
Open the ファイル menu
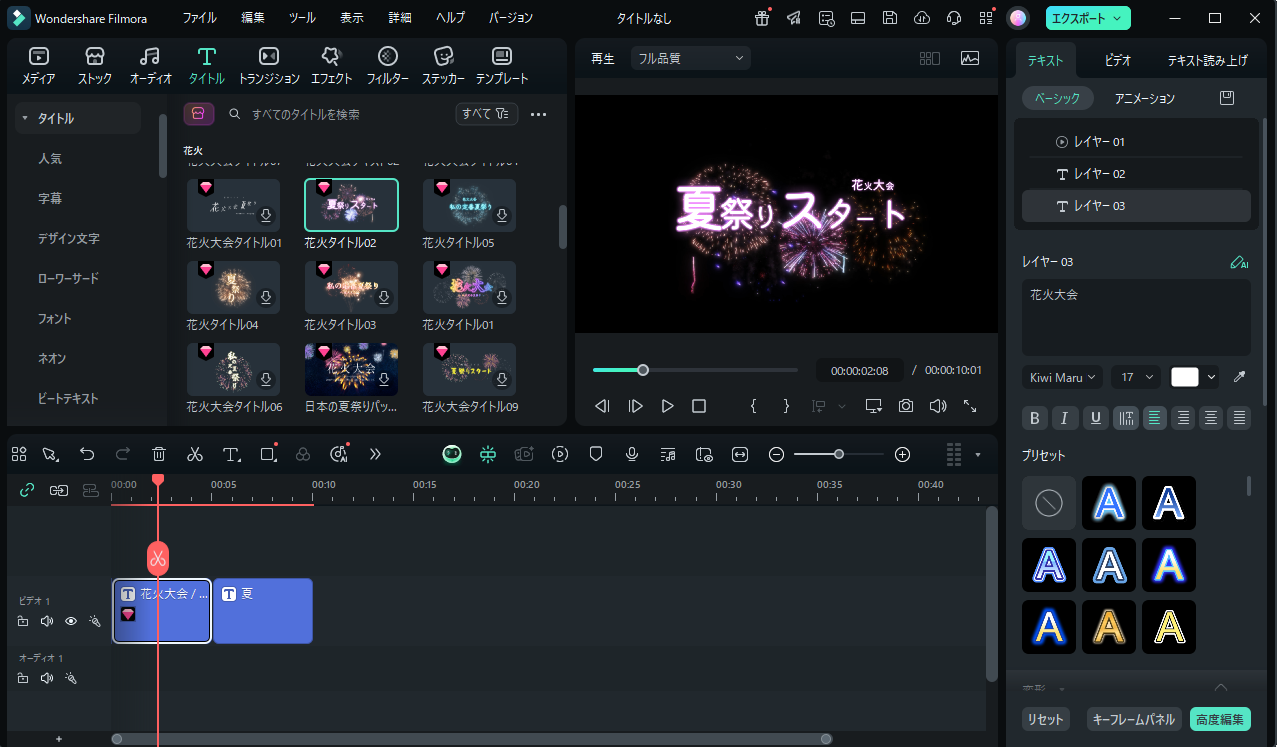[200, 18]
